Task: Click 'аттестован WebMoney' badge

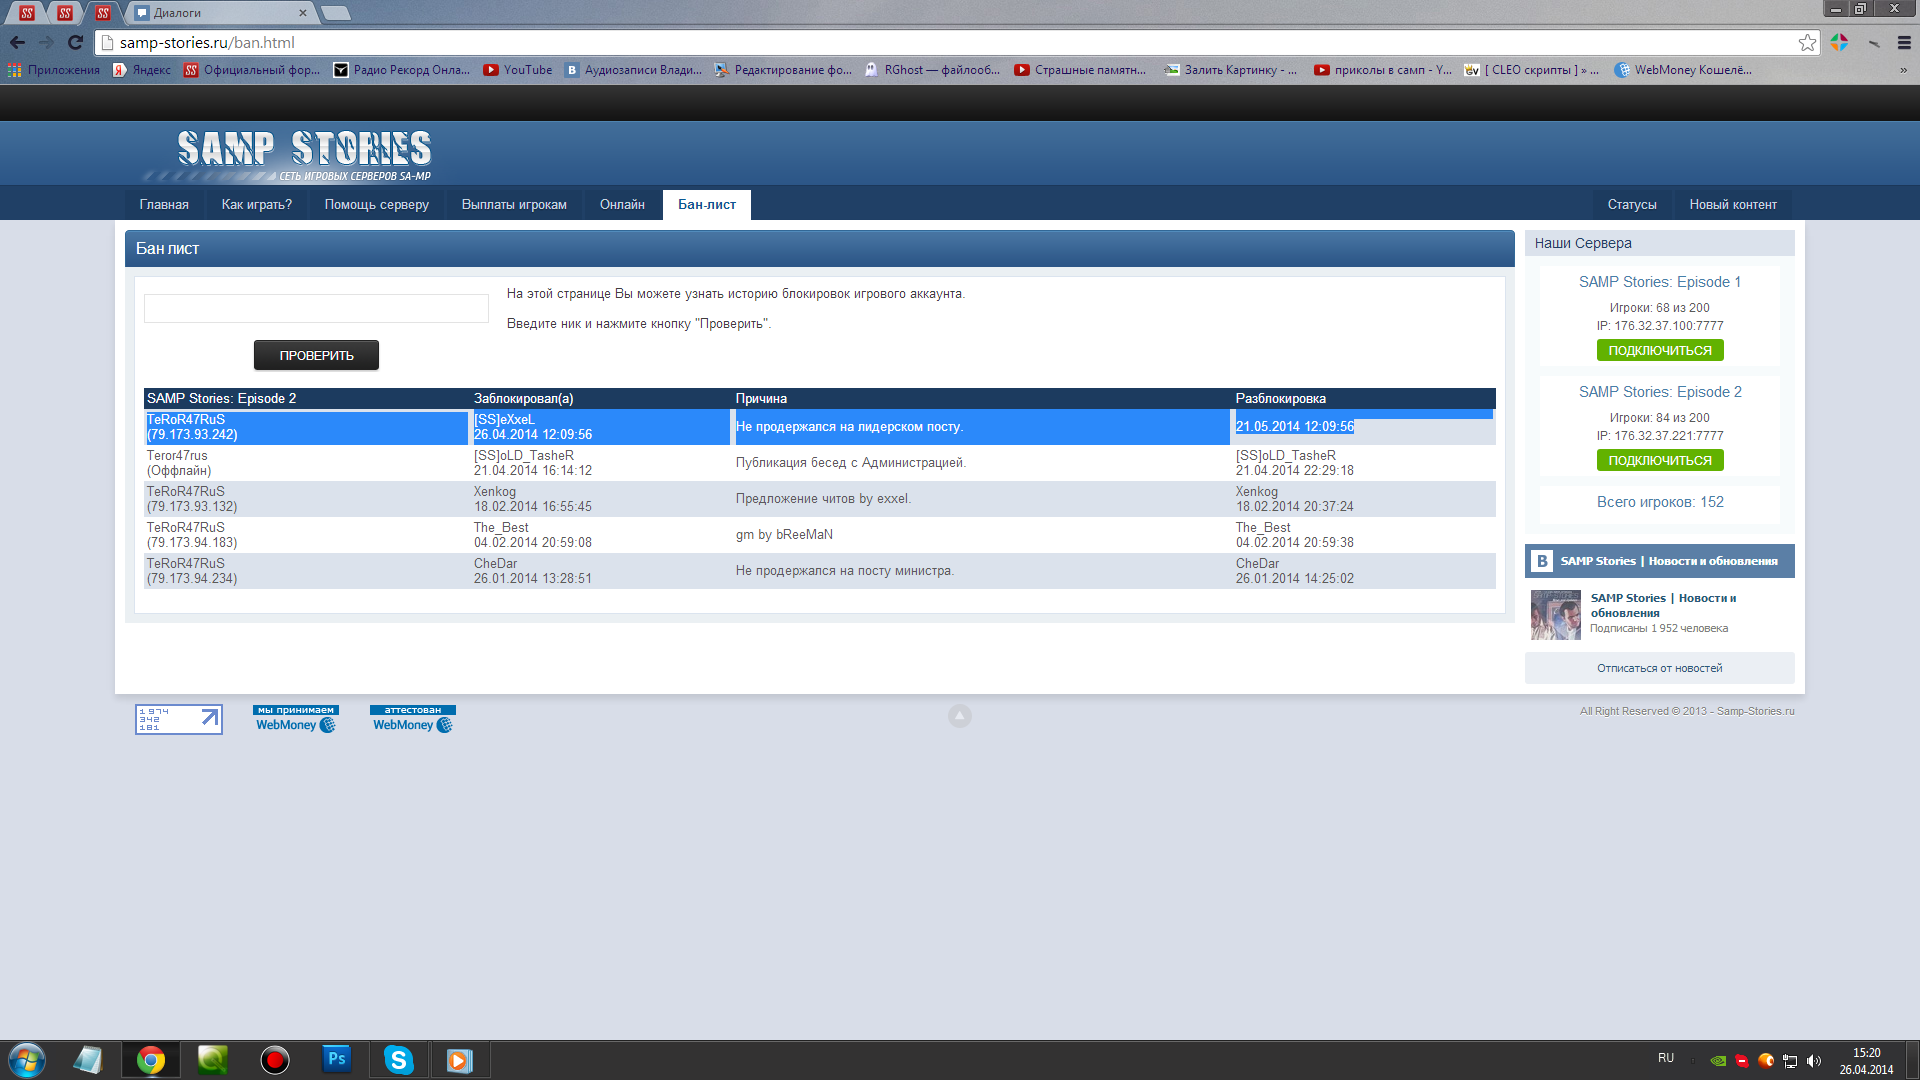Action: coord(413,719)
